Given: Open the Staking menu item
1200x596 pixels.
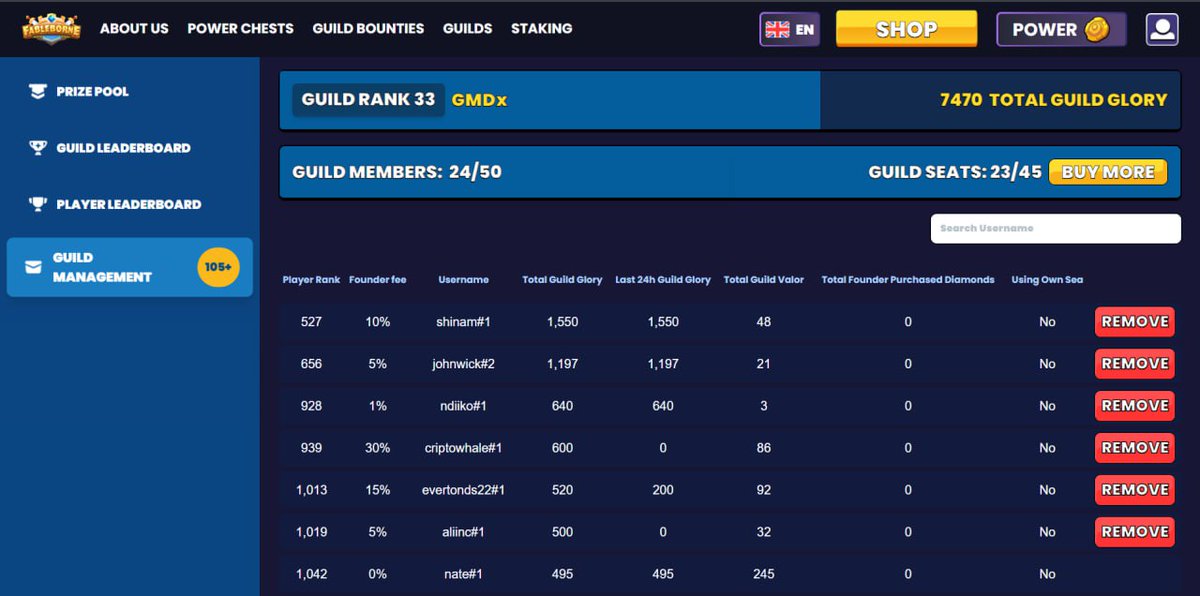Looking at the screenshot, I should [541, 29].
